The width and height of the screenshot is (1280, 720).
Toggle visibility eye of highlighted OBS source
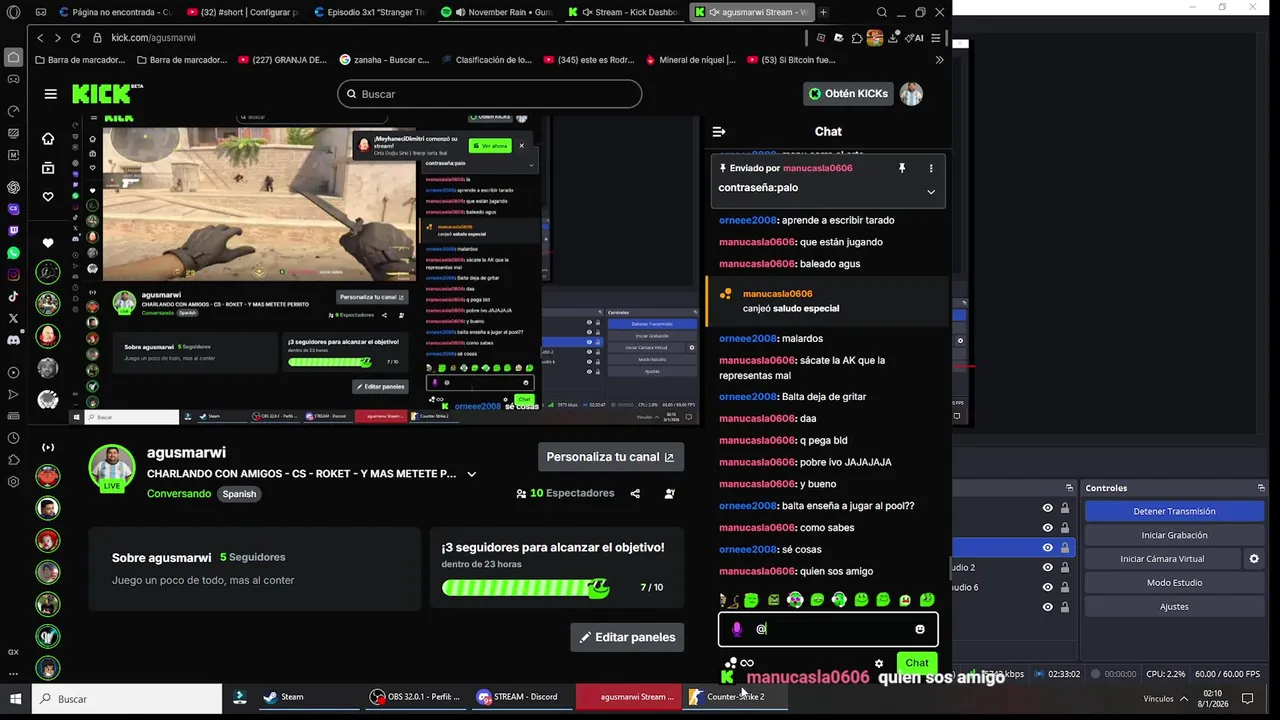click(1048, 548)
